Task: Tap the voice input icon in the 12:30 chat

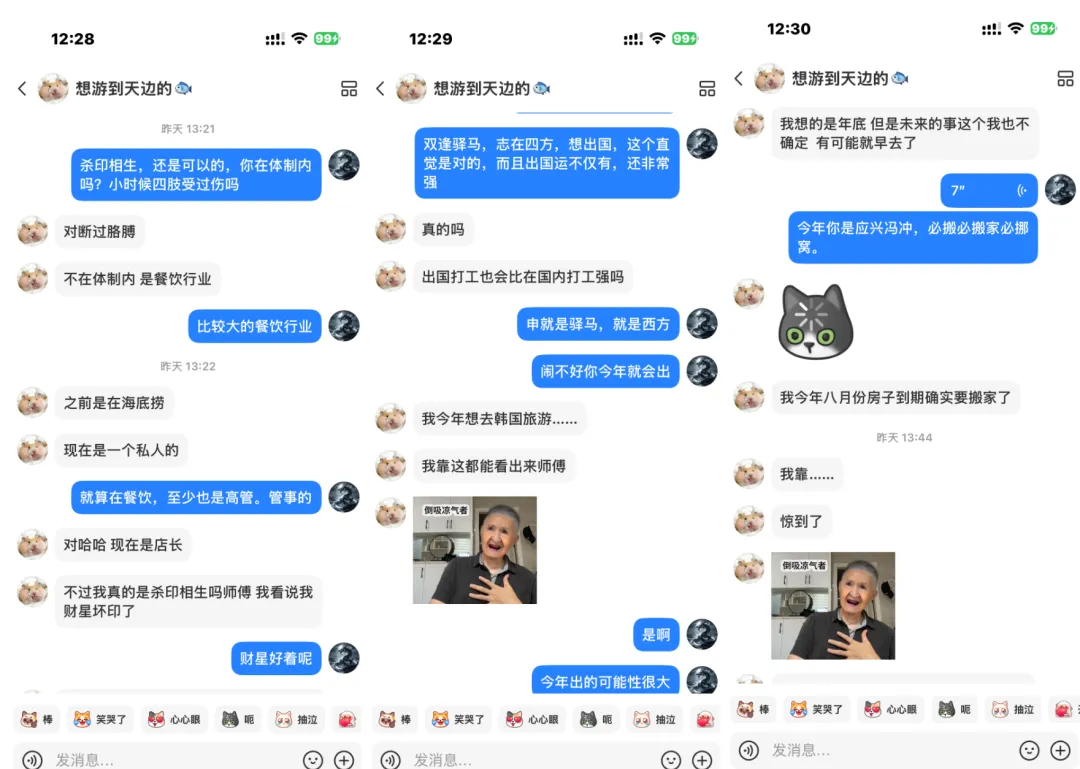Action: pos(749,750)
